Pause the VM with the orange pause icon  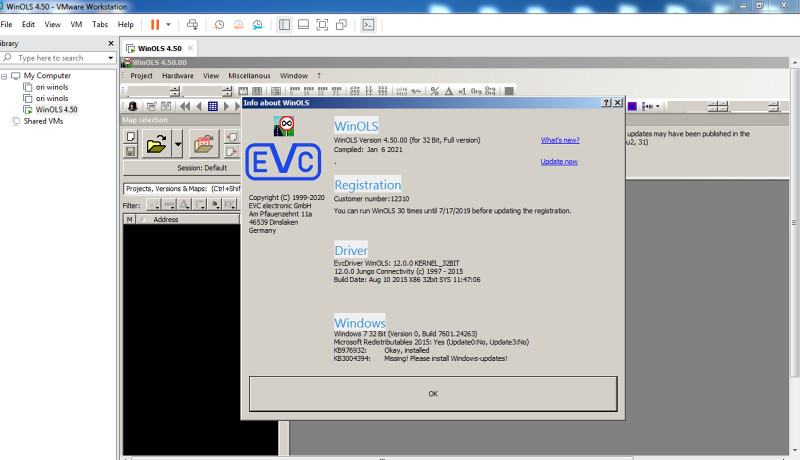[x=155, y=24]
